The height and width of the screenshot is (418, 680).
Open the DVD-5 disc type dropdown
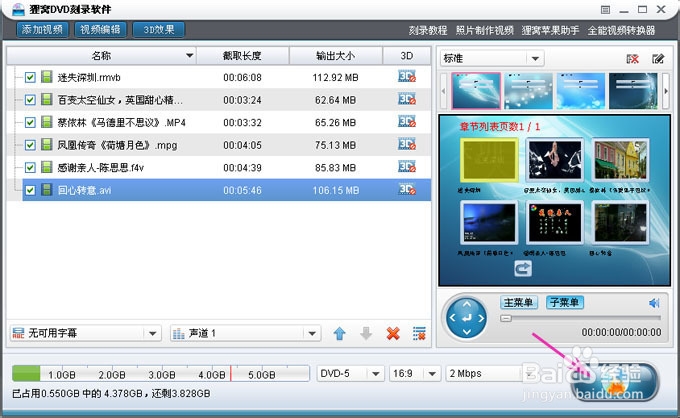376,373
